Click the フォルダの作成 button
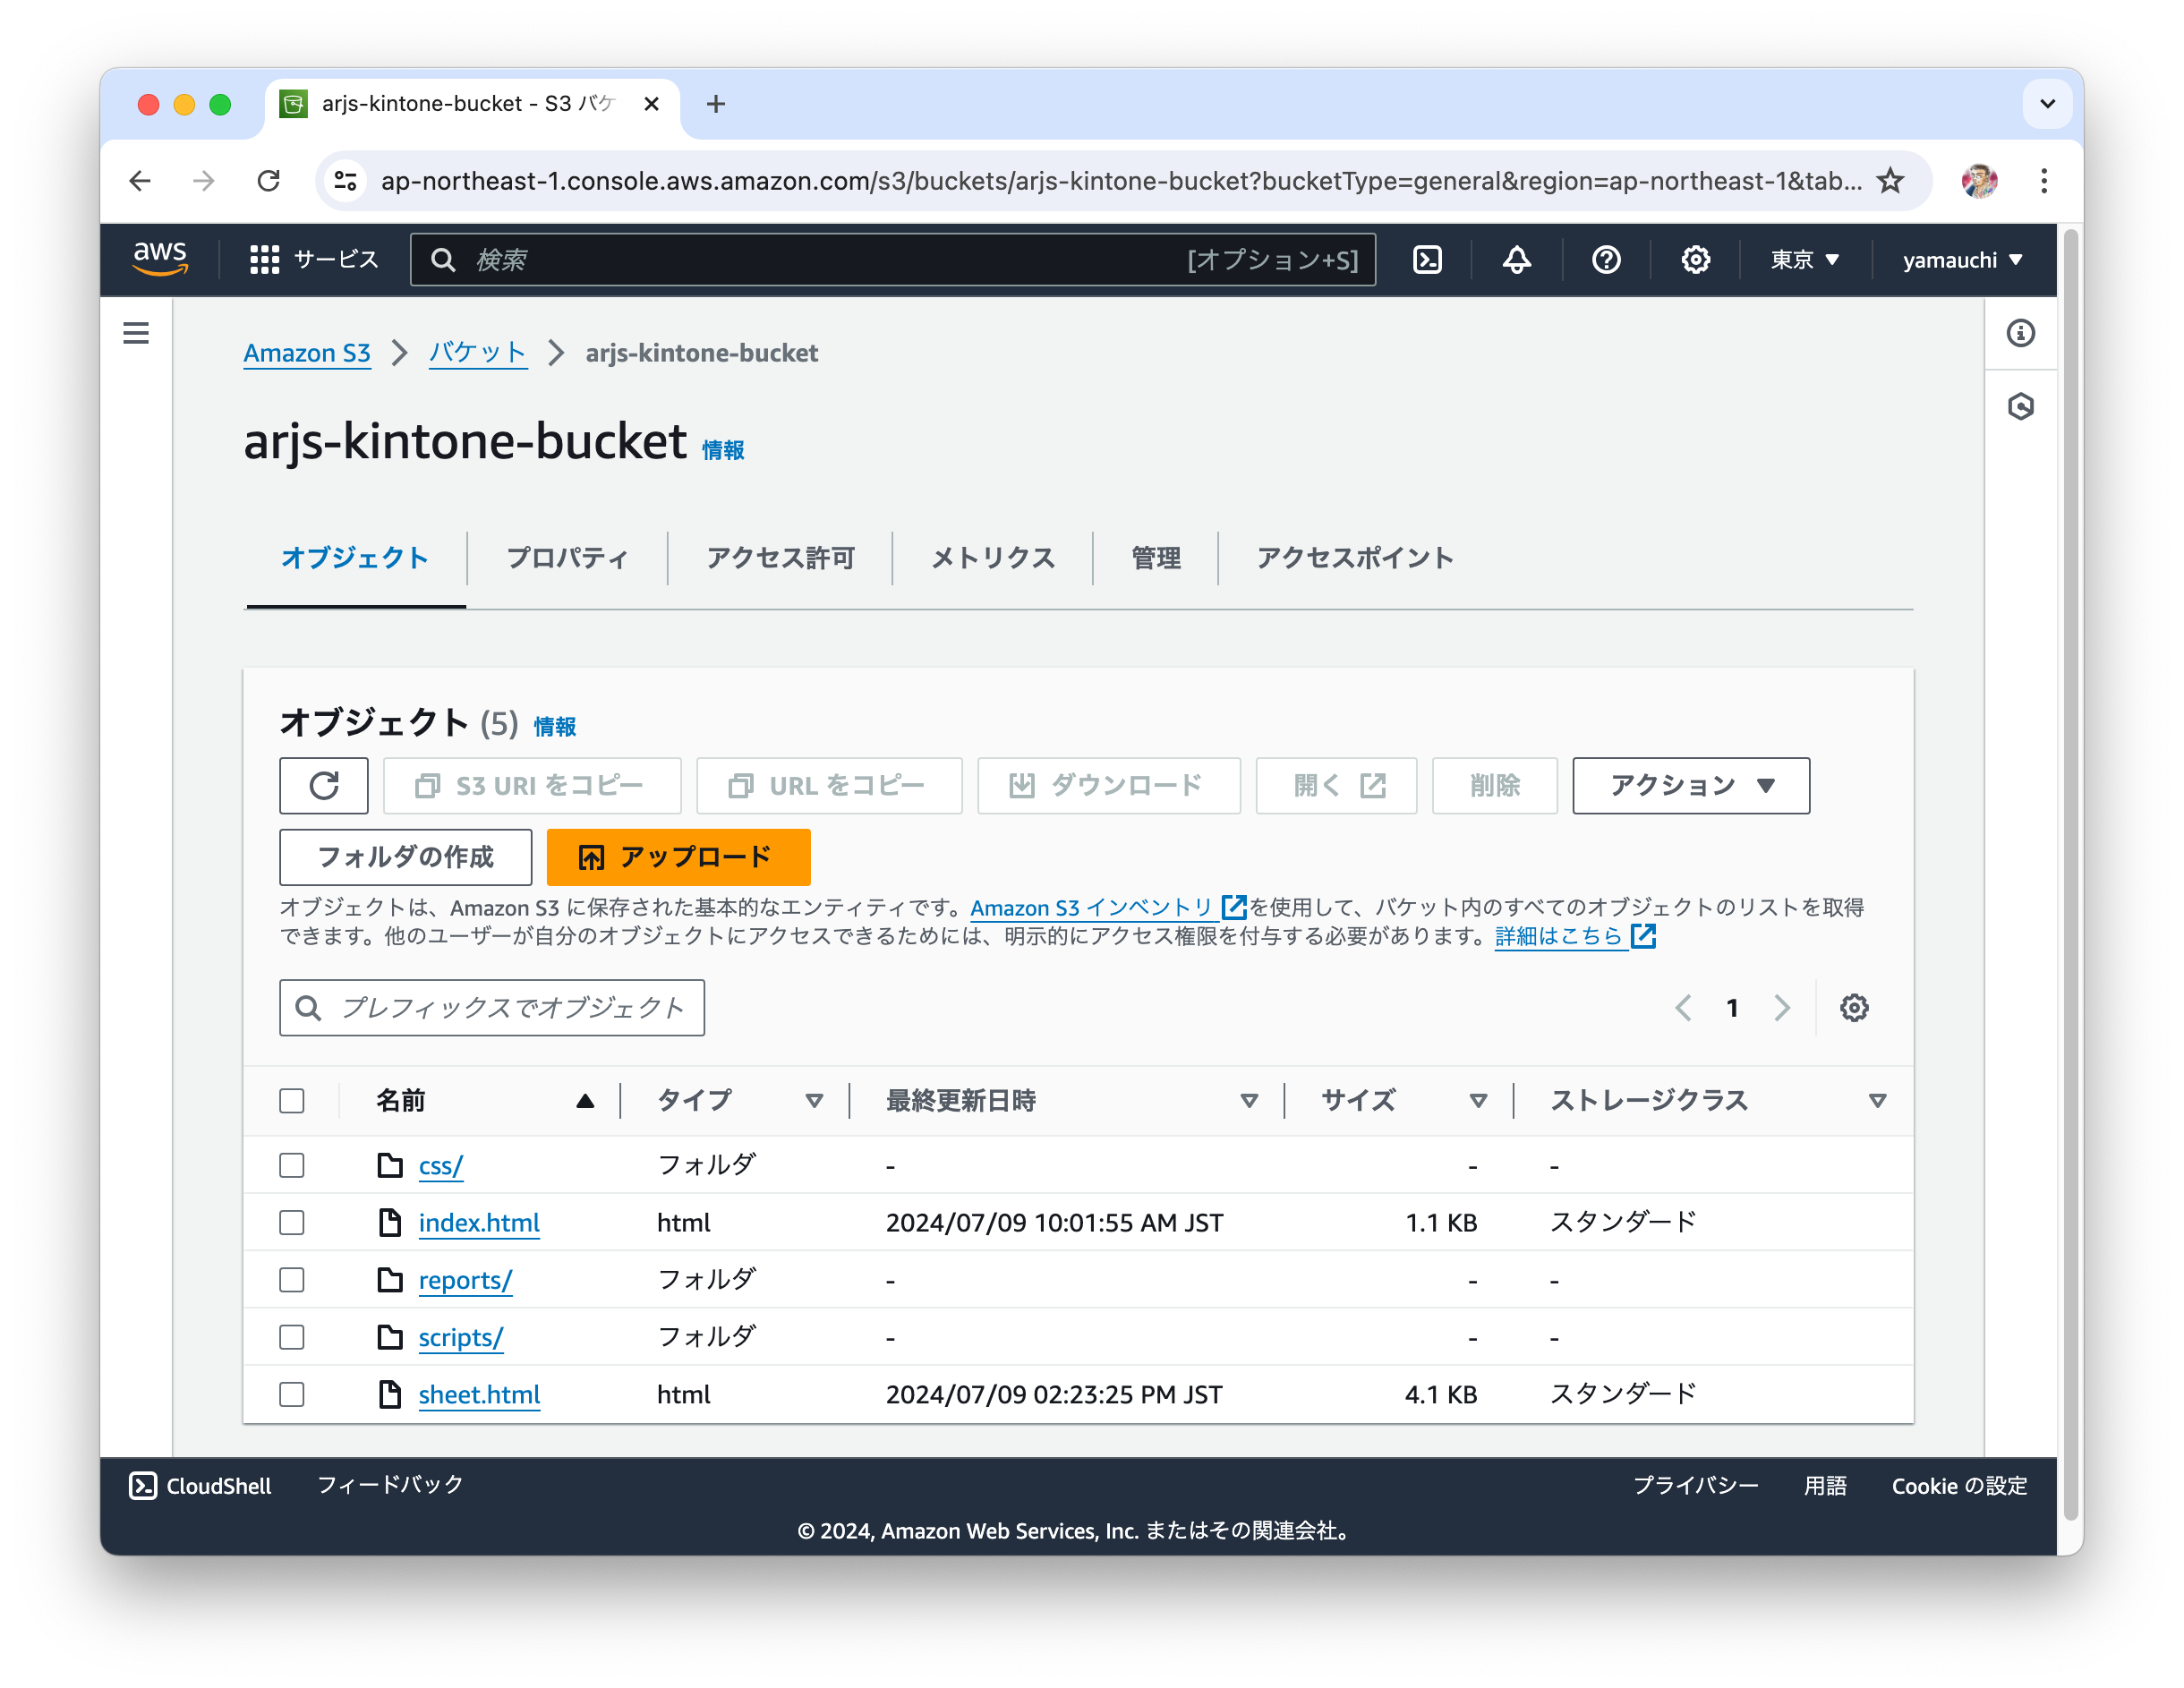The width and height of the screenshot is (2184, 1688). 405,857
